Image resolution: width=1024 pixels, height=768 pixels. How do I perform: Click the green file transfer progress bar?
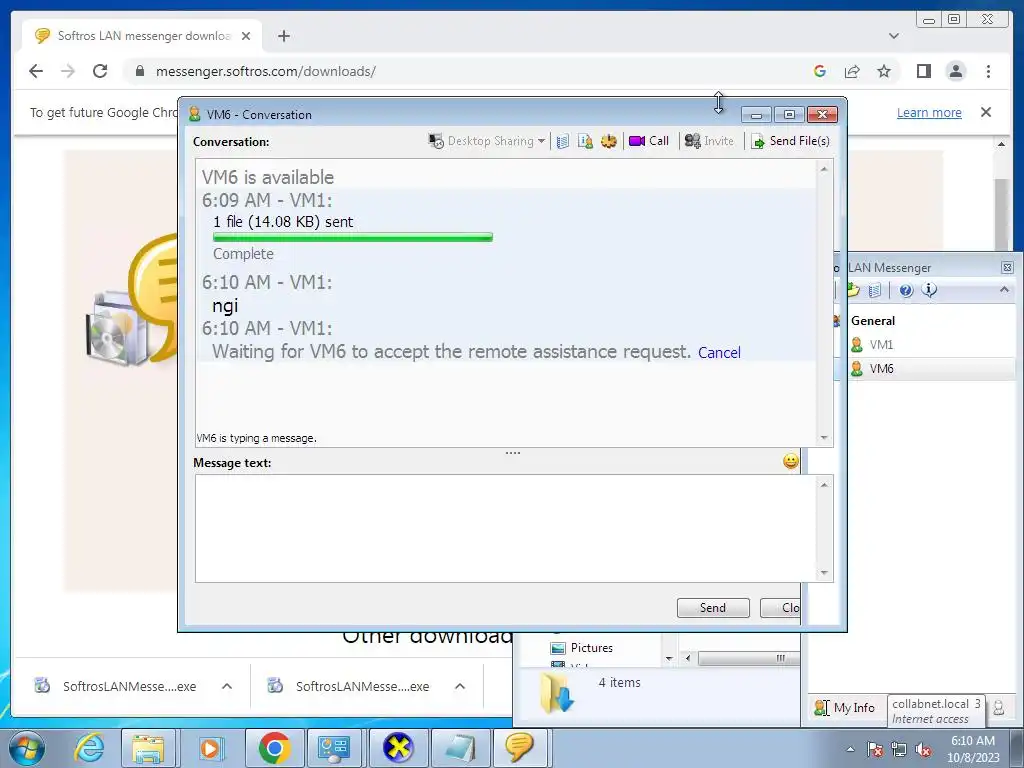click(x=353, y=238)
